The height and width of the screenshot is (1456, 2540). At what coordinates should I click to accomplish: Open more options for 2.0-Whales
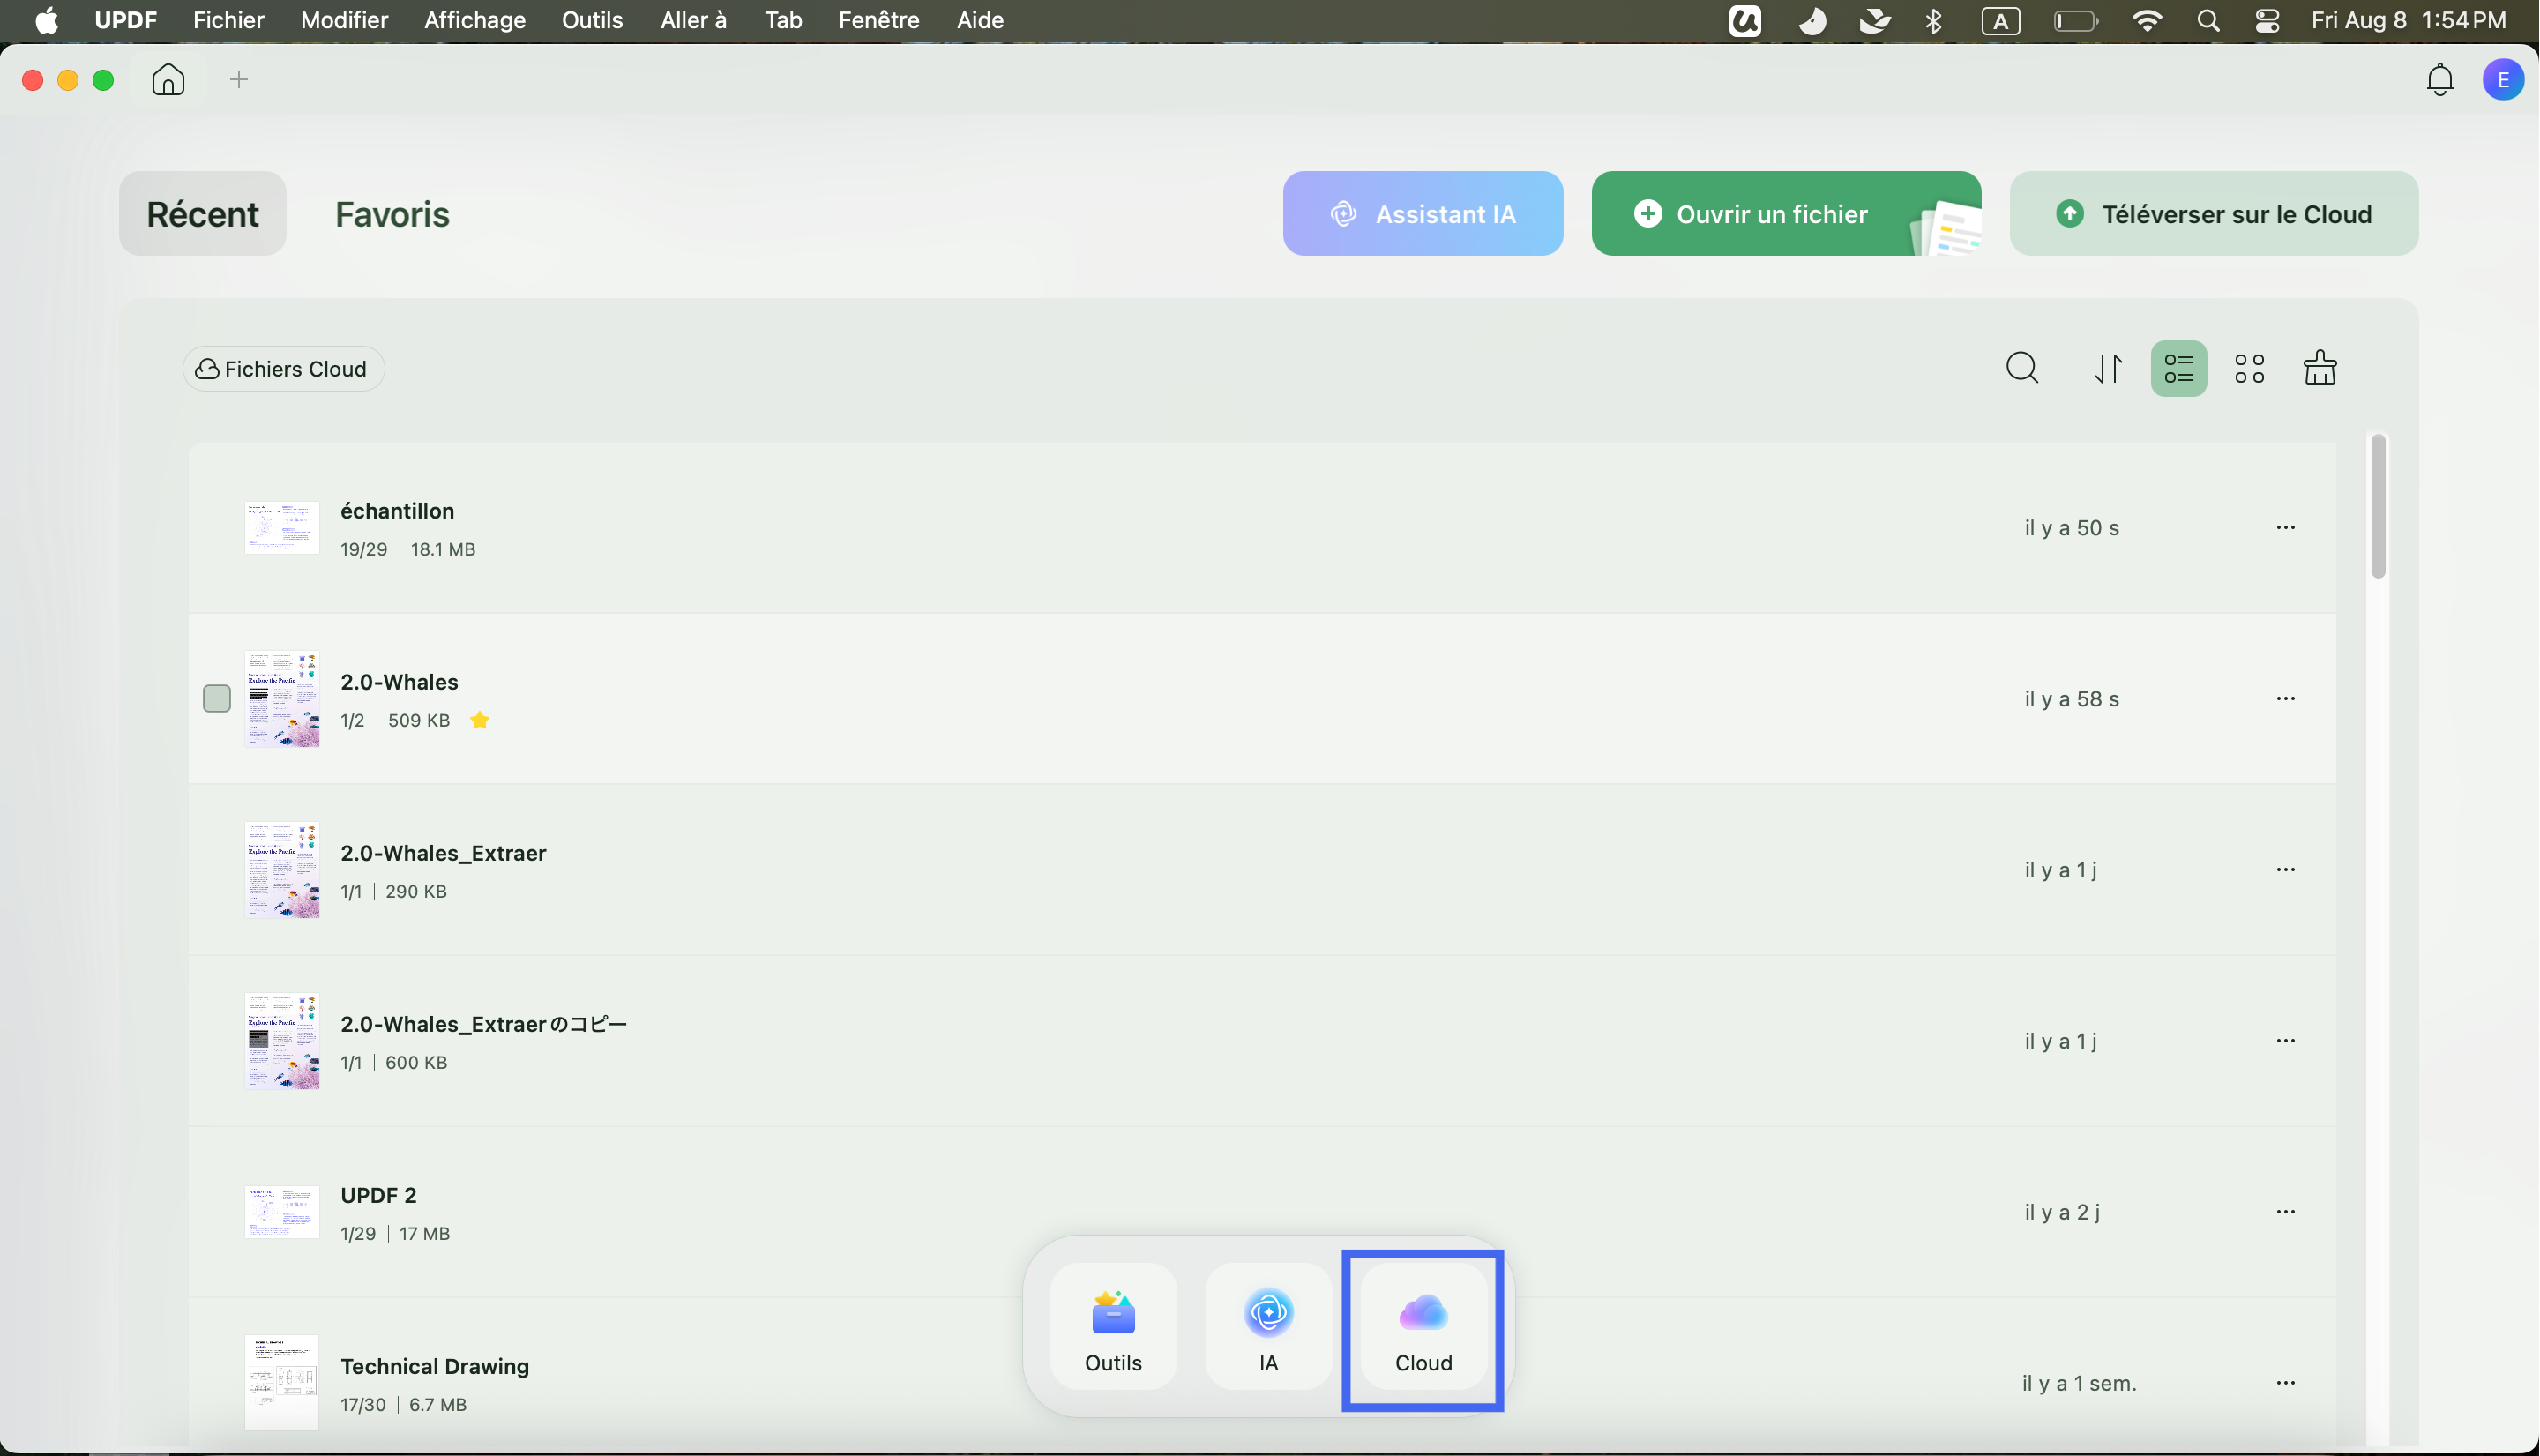click(x=2285, y=698)
